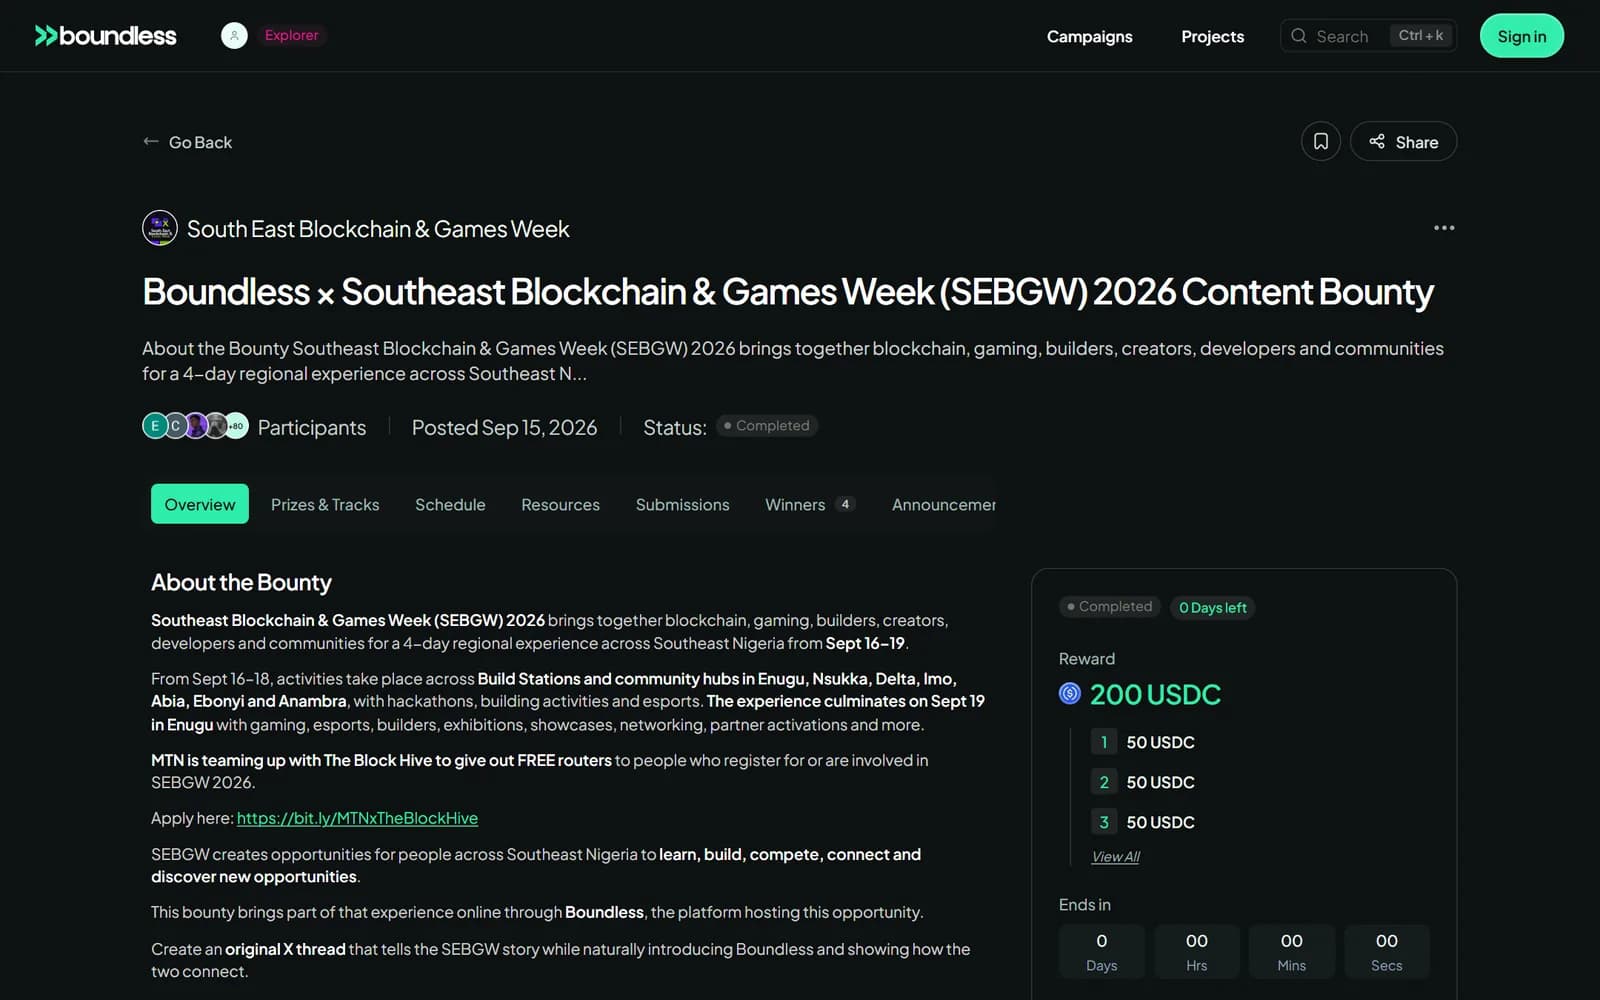Click the Boundless logo
Image resolution: width=1600 pixels, height=1000 pixels.
pyautogui.click(x=106, y=36)
